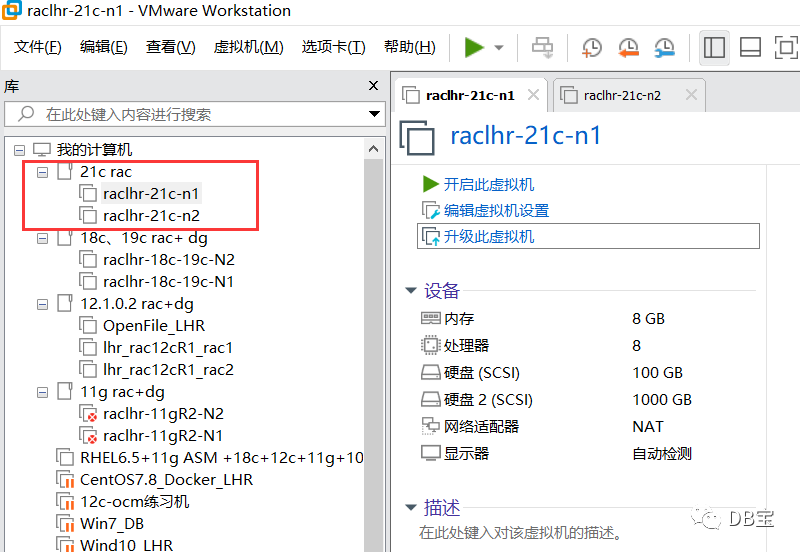Screen dimensions: 800x552
Task: Switch to the raclhr-21c-n1 tab
Action: 470,95
